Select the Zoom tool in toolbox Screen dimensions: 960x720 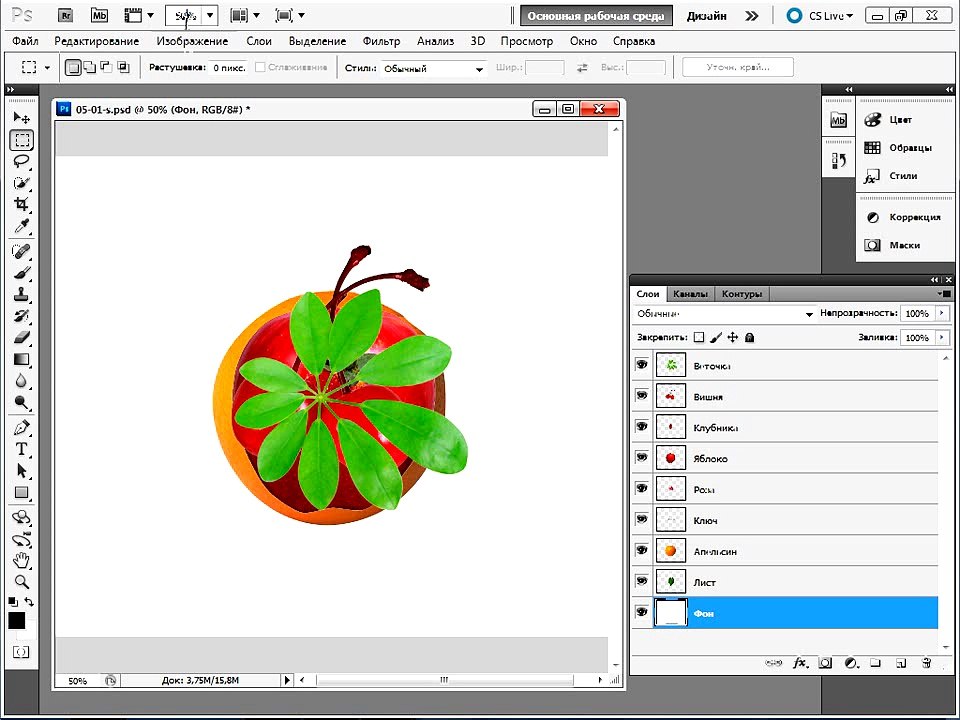[21, 582]
